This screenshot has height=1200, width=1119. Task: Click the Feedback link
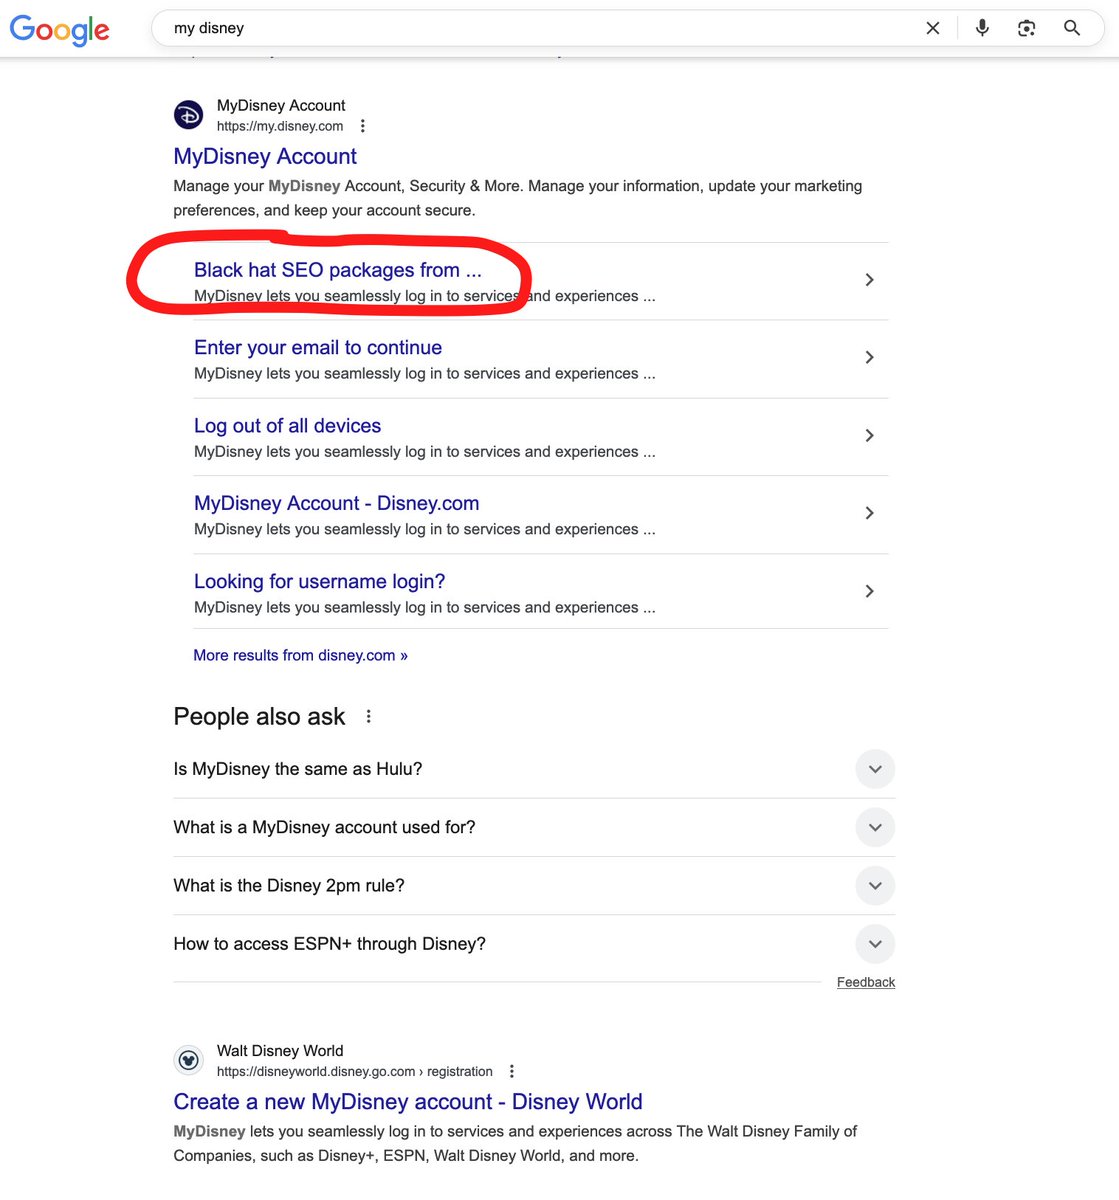tap(866, 982)
